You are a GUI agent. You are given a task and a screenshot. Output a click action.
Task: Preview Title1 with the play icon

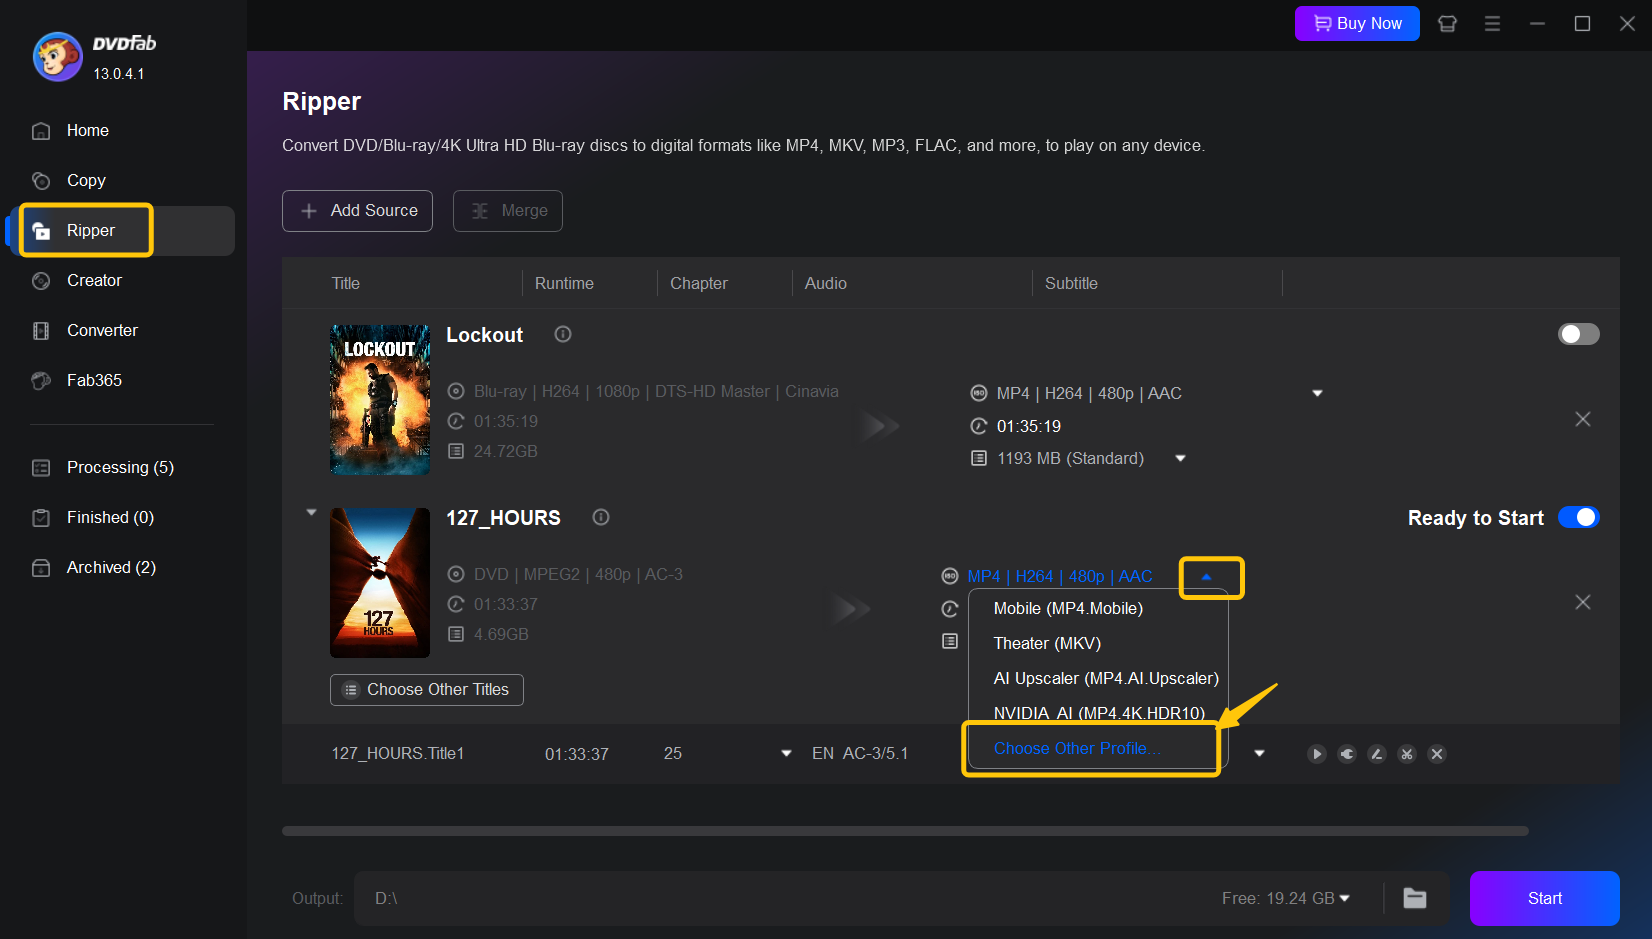click(1317, 754)
